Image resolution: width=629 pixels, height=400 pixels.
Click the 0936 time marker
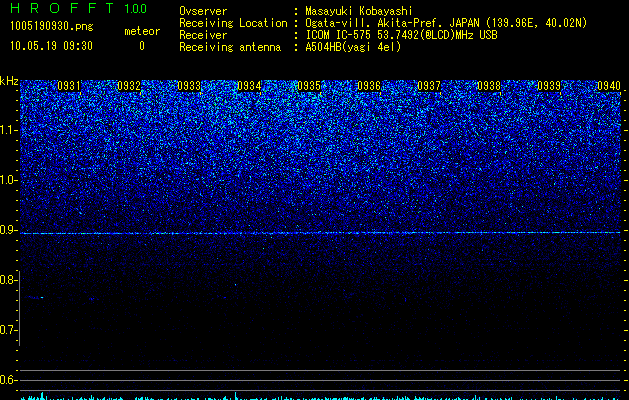tap(369, 86)
